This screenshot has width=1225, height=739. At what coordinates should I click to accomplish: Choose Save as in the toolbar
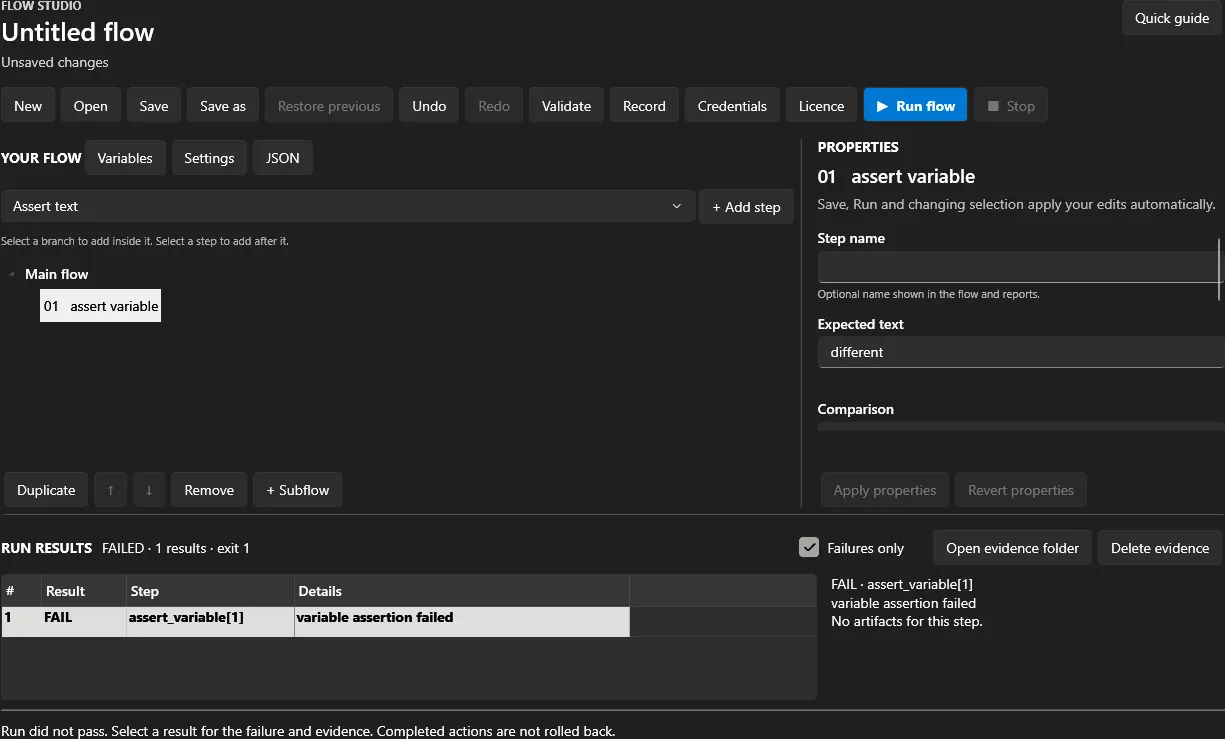point(223,106)
